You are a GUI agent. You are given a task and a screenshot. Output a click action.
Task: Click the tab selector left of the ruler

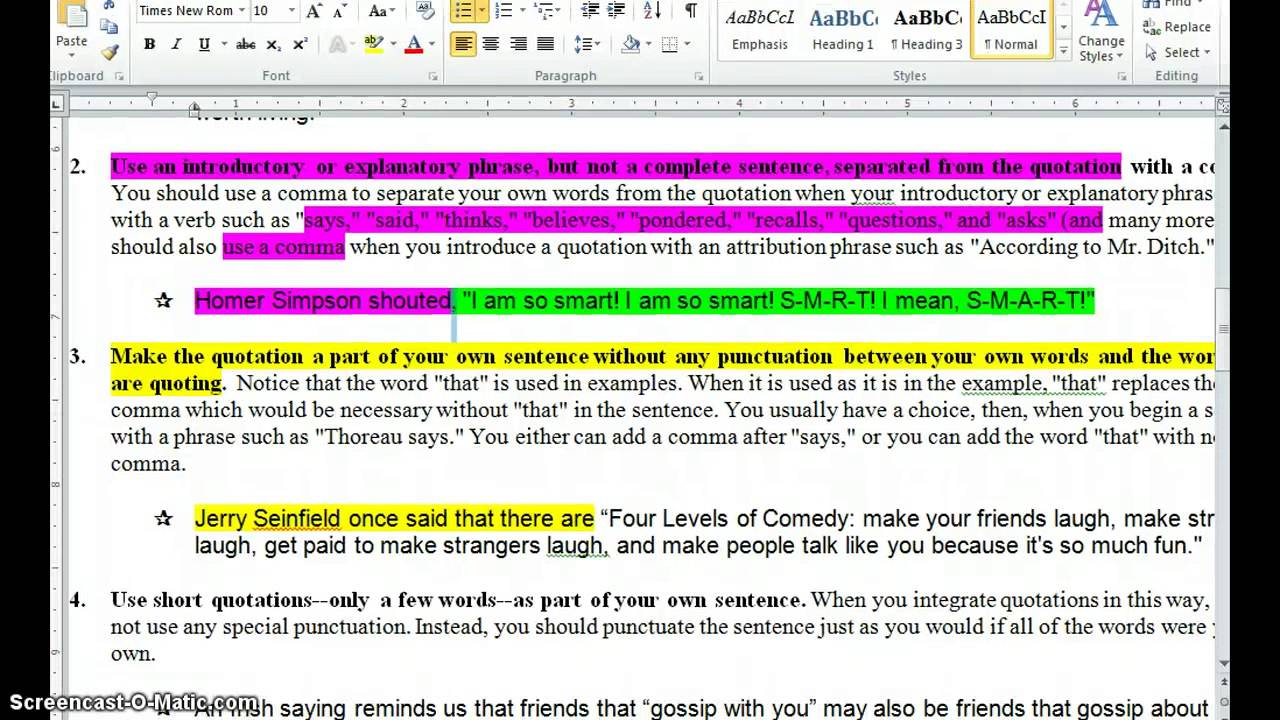(57, 103)
